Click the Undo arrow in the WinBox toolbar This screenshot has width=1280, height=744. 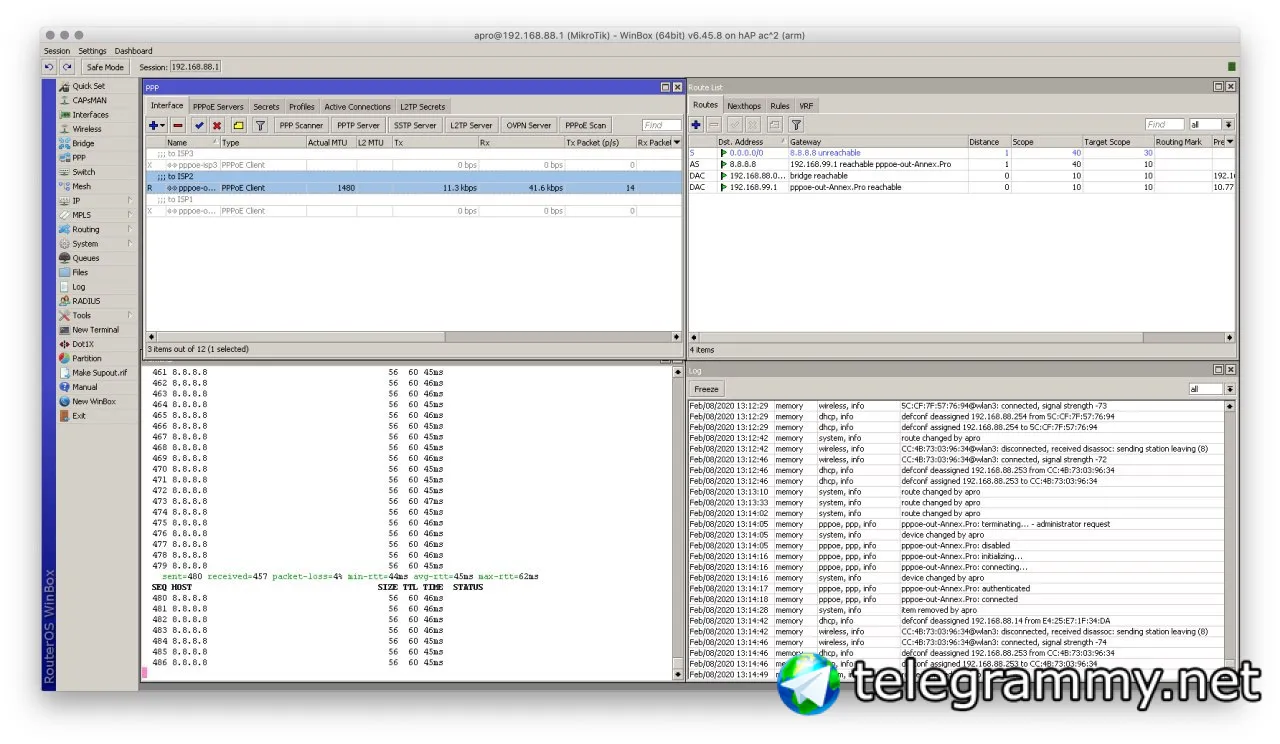pyautogui.click(x=49, y=67)
